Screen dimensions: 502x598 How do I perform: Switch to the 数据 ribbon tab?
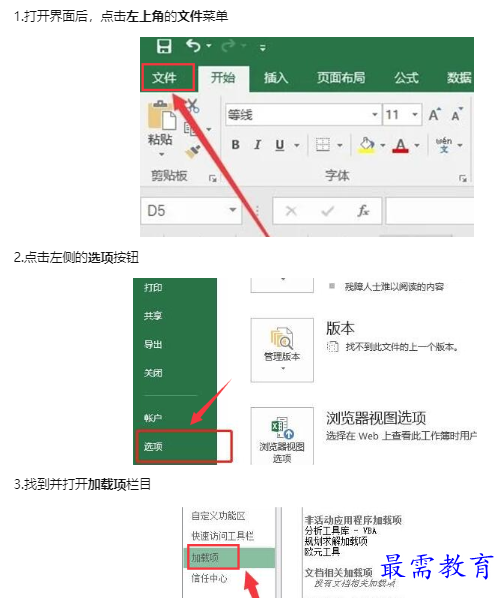coord(459,78)
